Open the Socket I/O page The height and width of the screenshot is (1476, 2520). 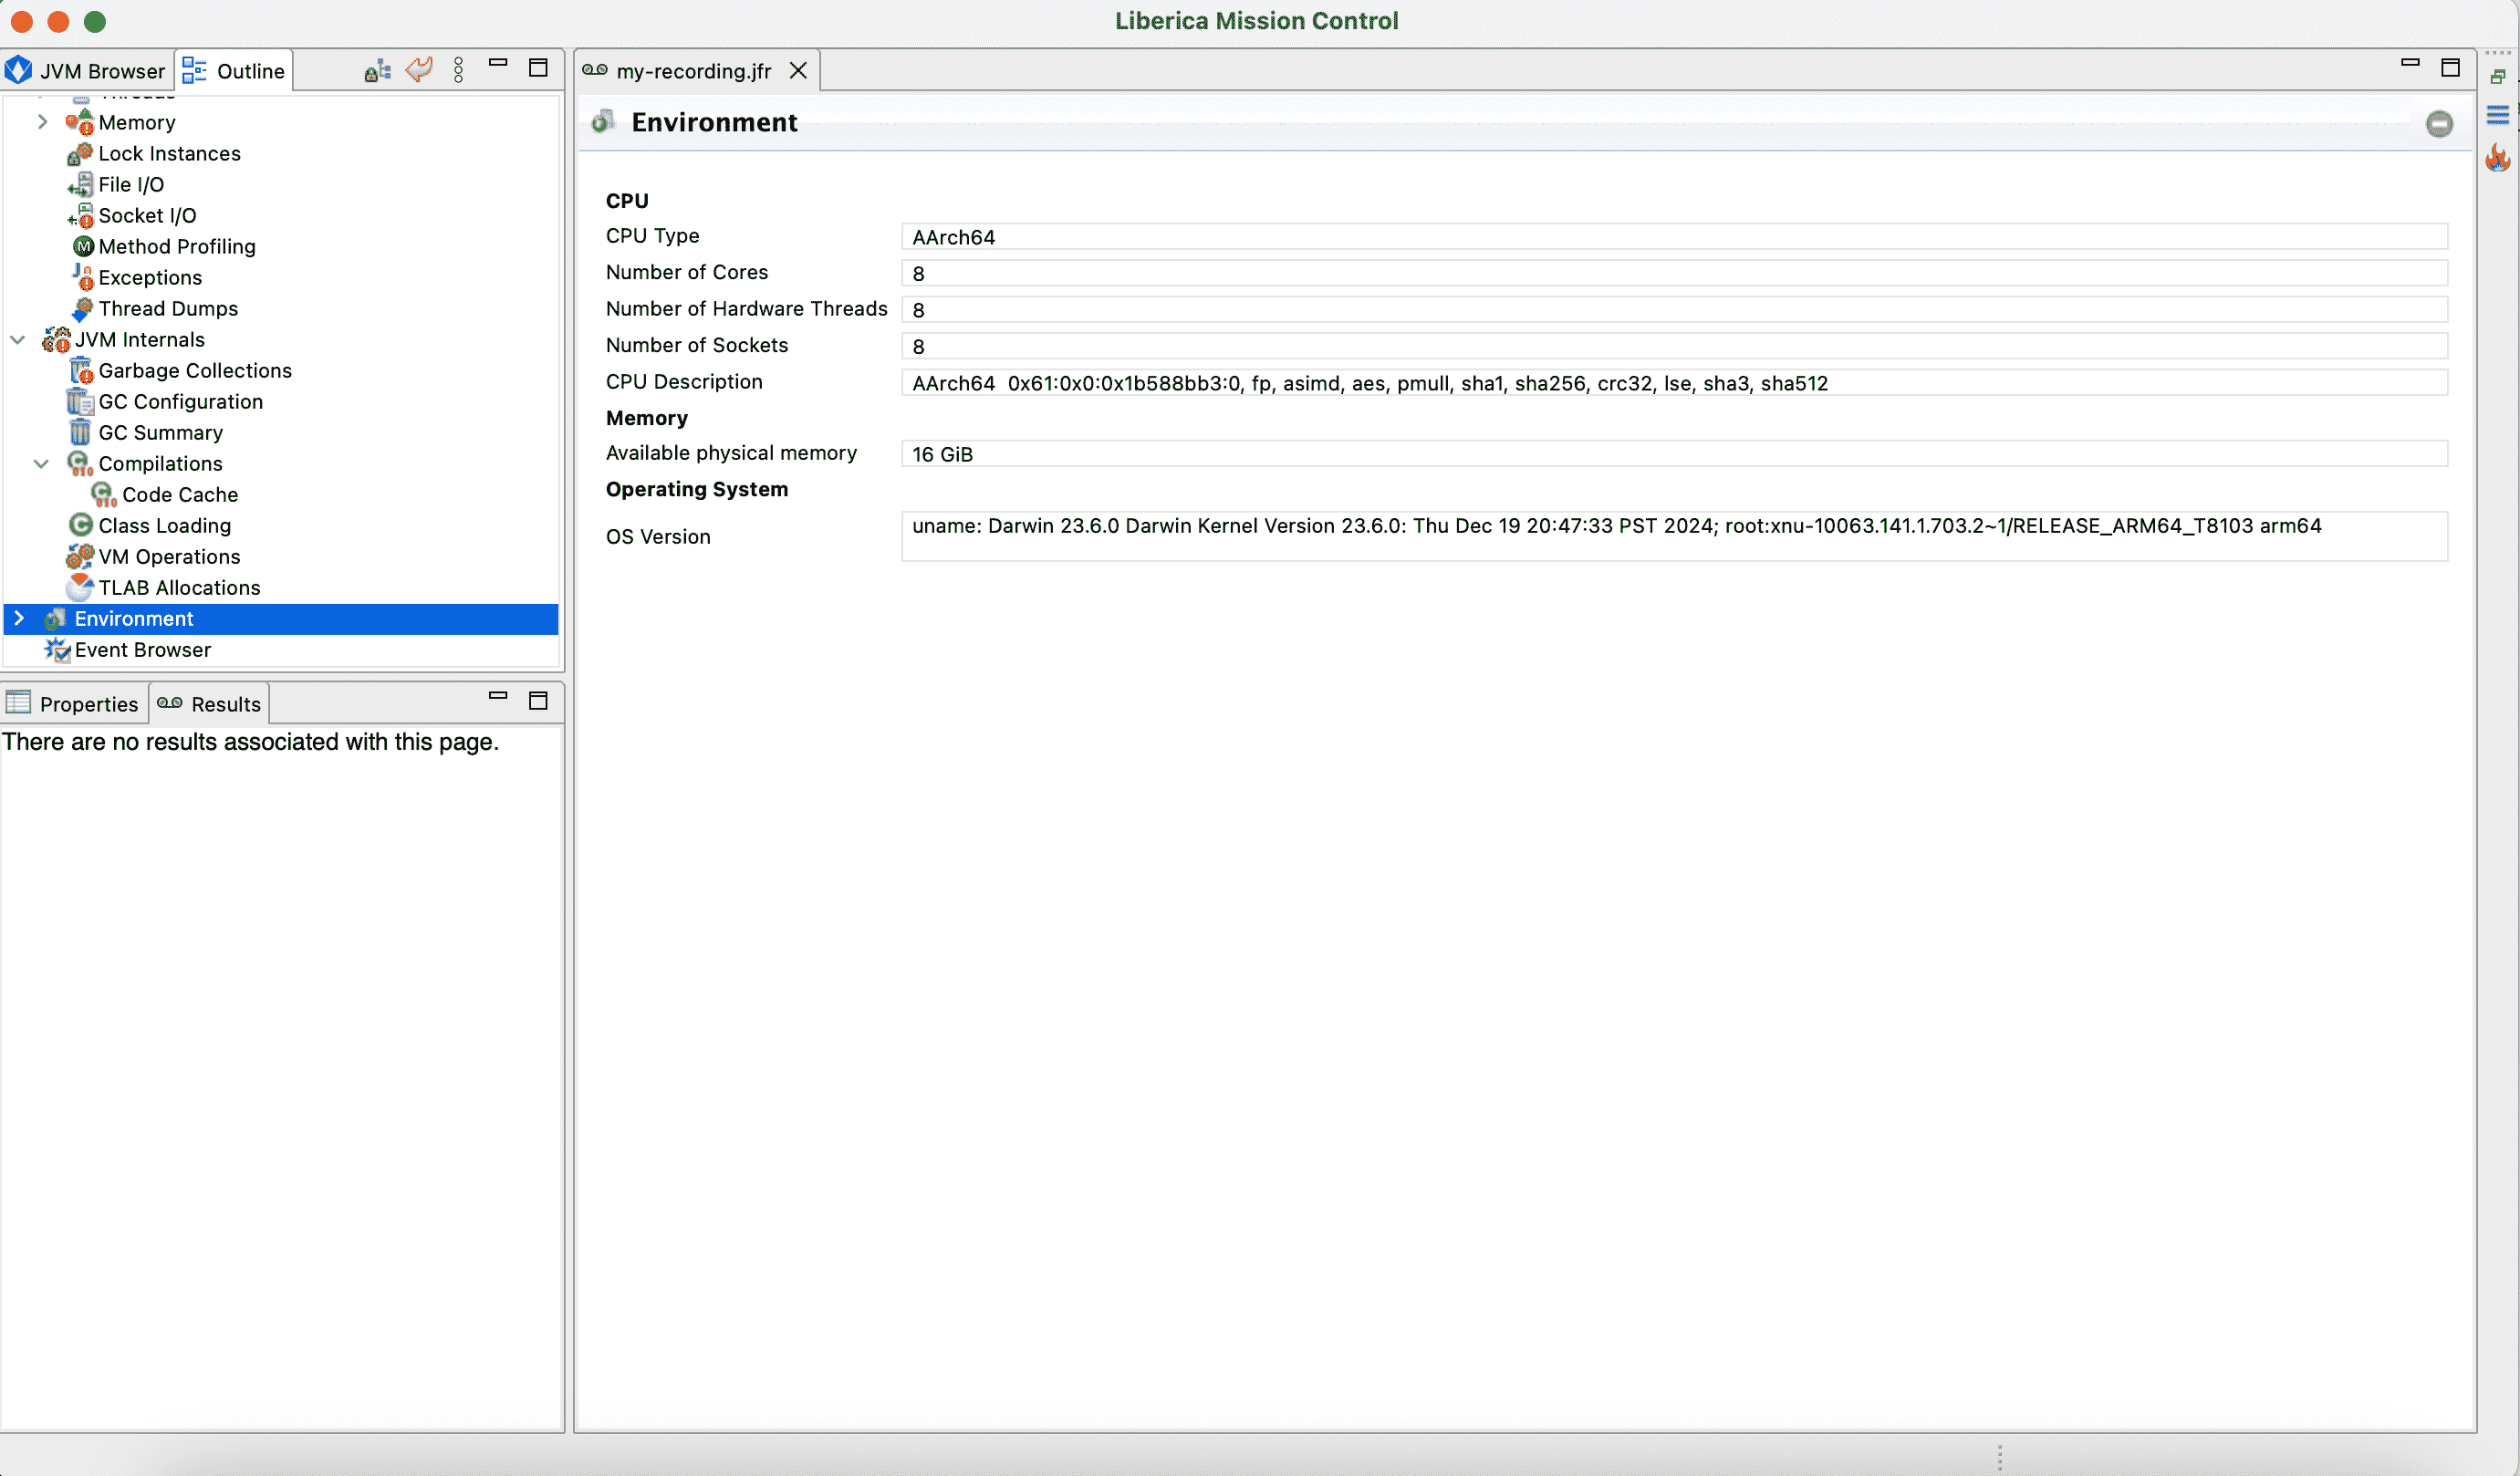pyautogui.click(x=147, y=215)
